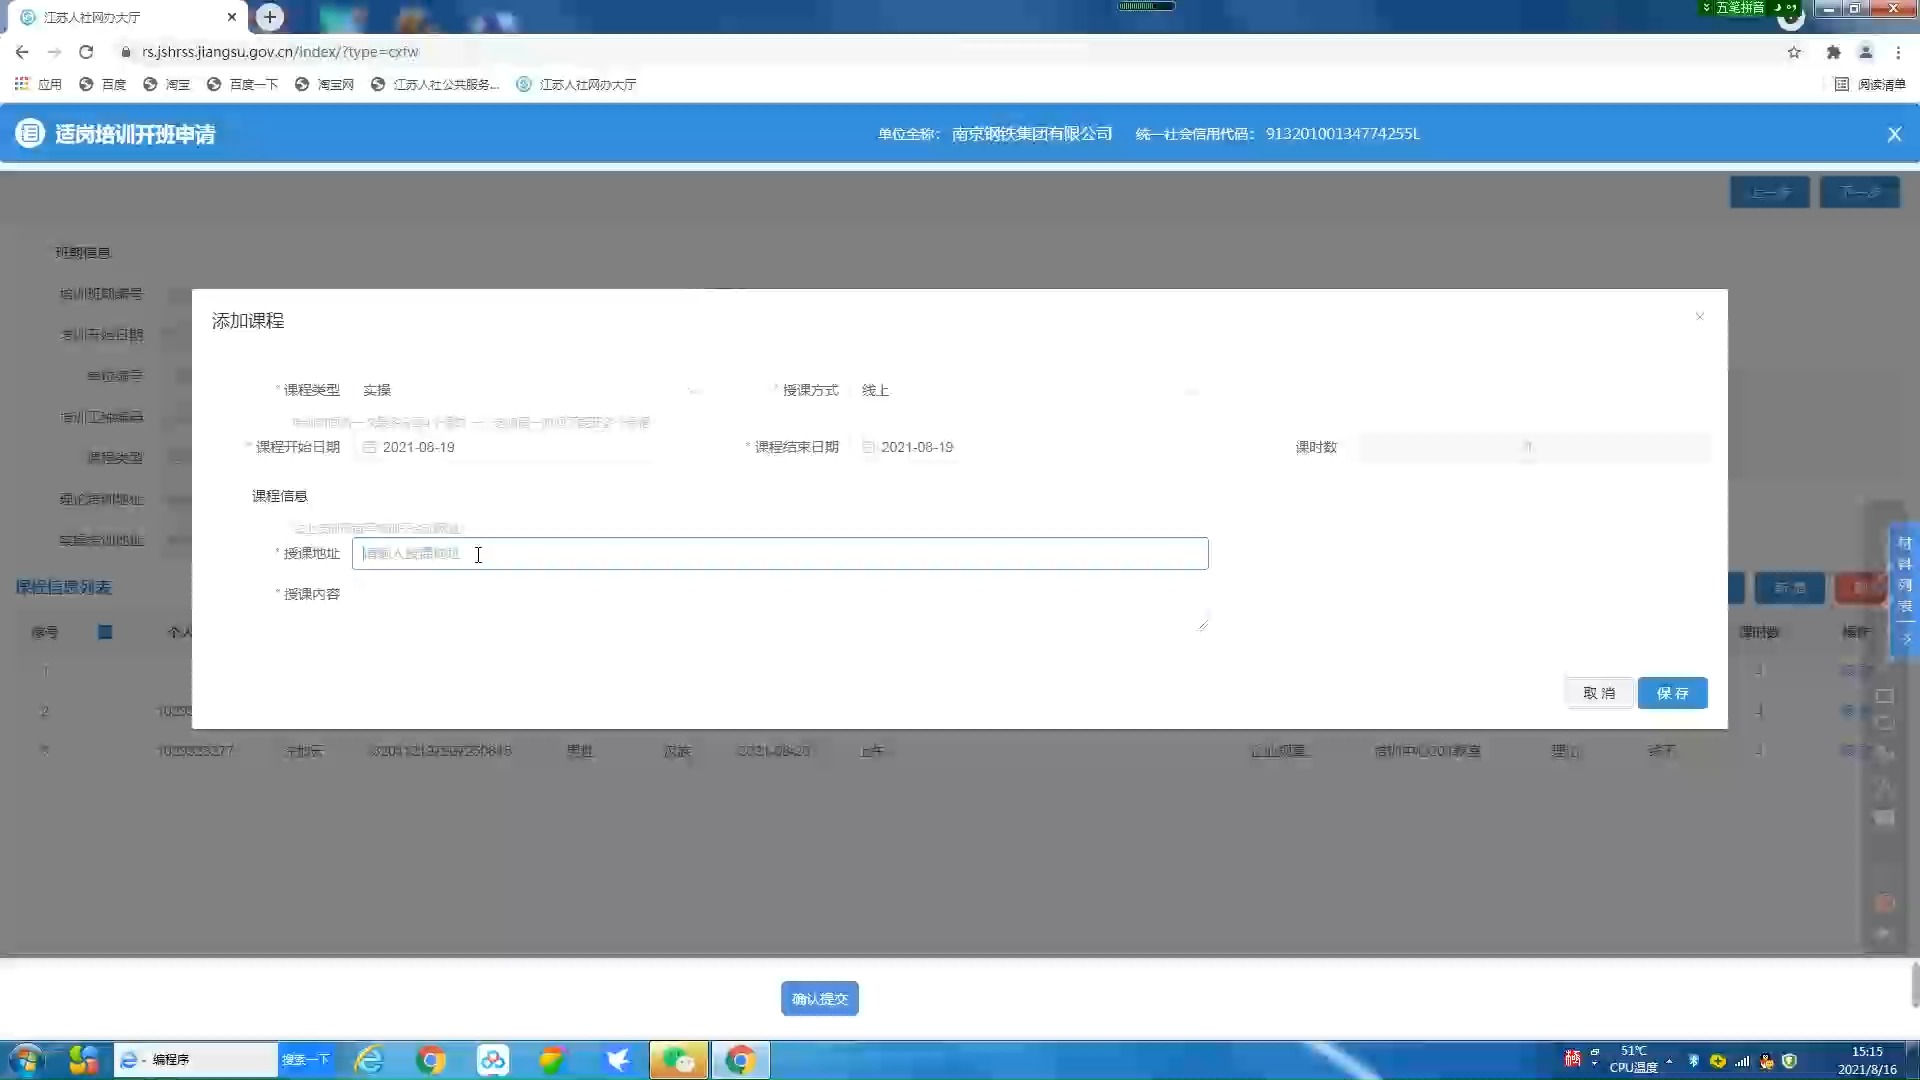This screenshot has height=1080, width=1920.
Task: Launch Internet Explorer from the taskbar
Action: tap(369, 1059)
